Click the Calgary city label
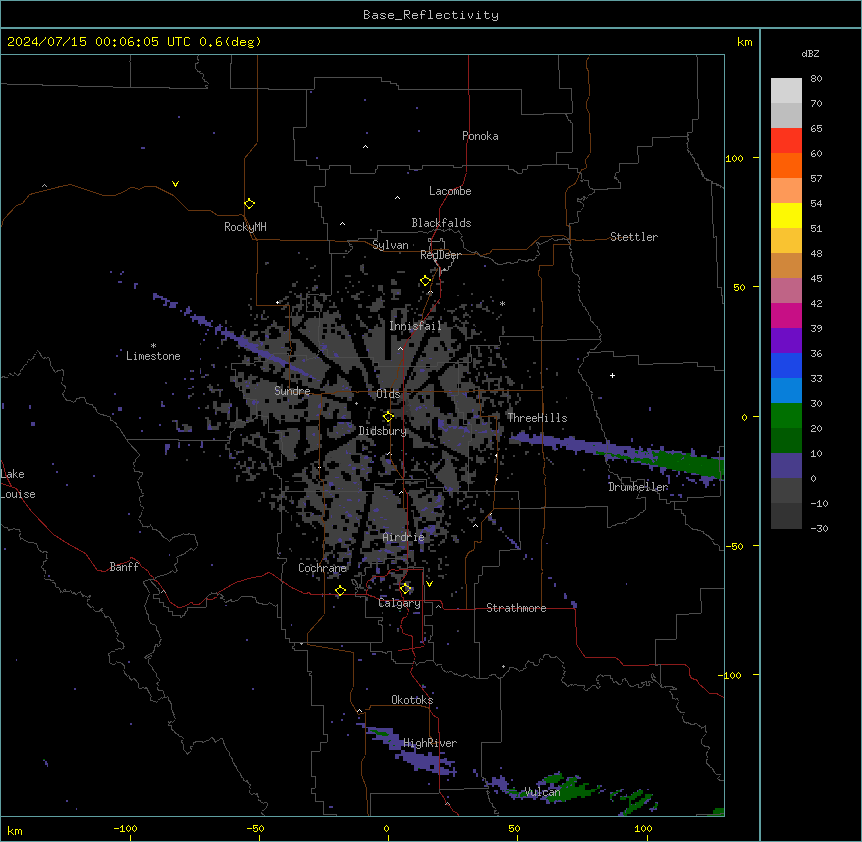862x842 pixels. click(399, 603)
